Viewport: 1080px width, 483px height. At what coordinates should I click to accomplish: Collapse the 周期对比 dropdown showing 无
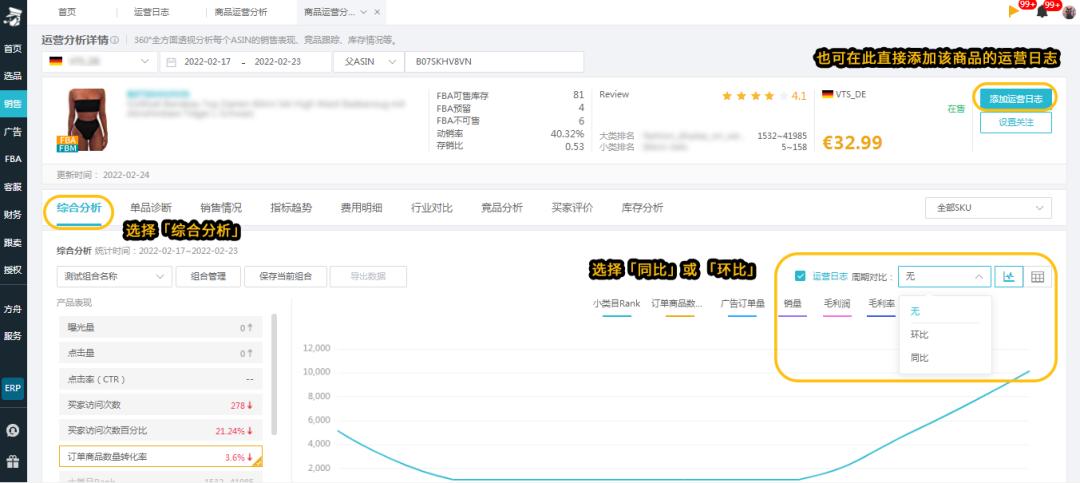(x=944, y=276)
